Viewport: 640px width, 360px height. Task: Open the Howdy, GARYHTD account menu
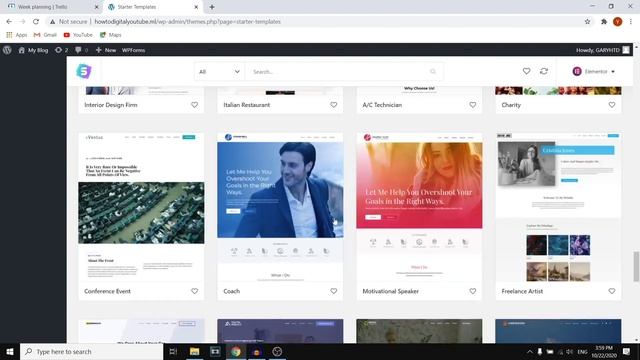[x=602, y=50]
